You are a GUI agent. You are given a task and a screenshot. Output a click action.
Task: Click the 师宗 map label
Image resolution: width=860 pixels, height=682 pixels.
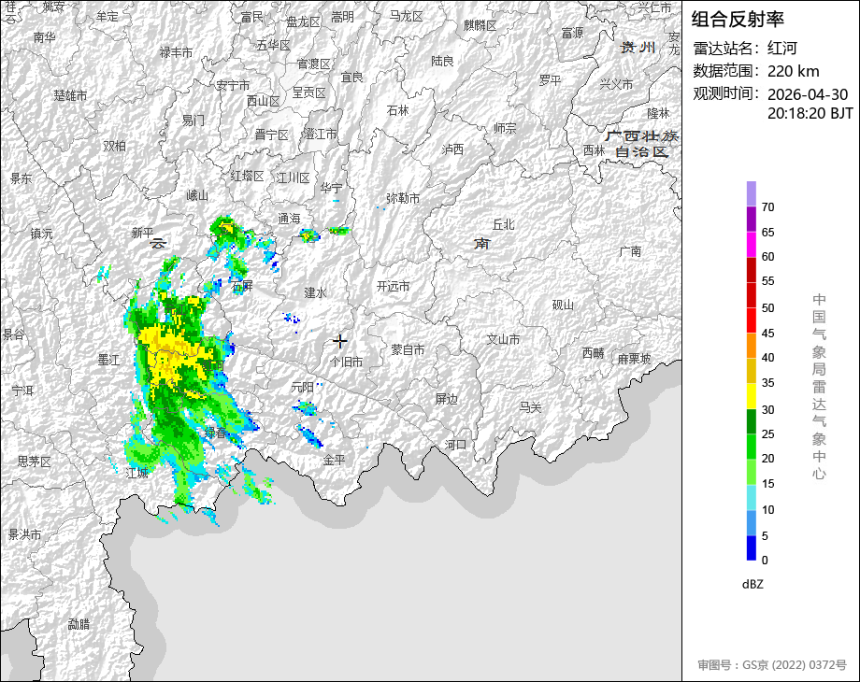(x=505, y=128)
